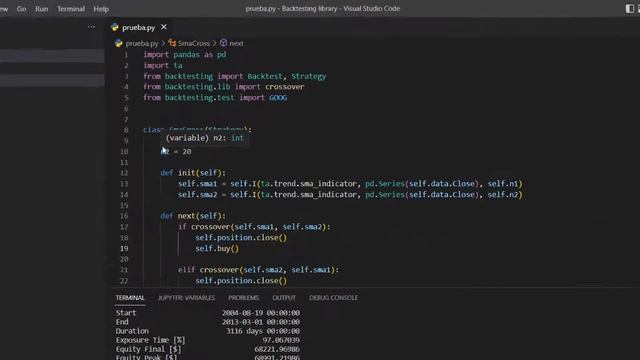The image size is (640, 360).
Task: Click 'def init(self):' on line 12
Action: (x=193, y=173)
